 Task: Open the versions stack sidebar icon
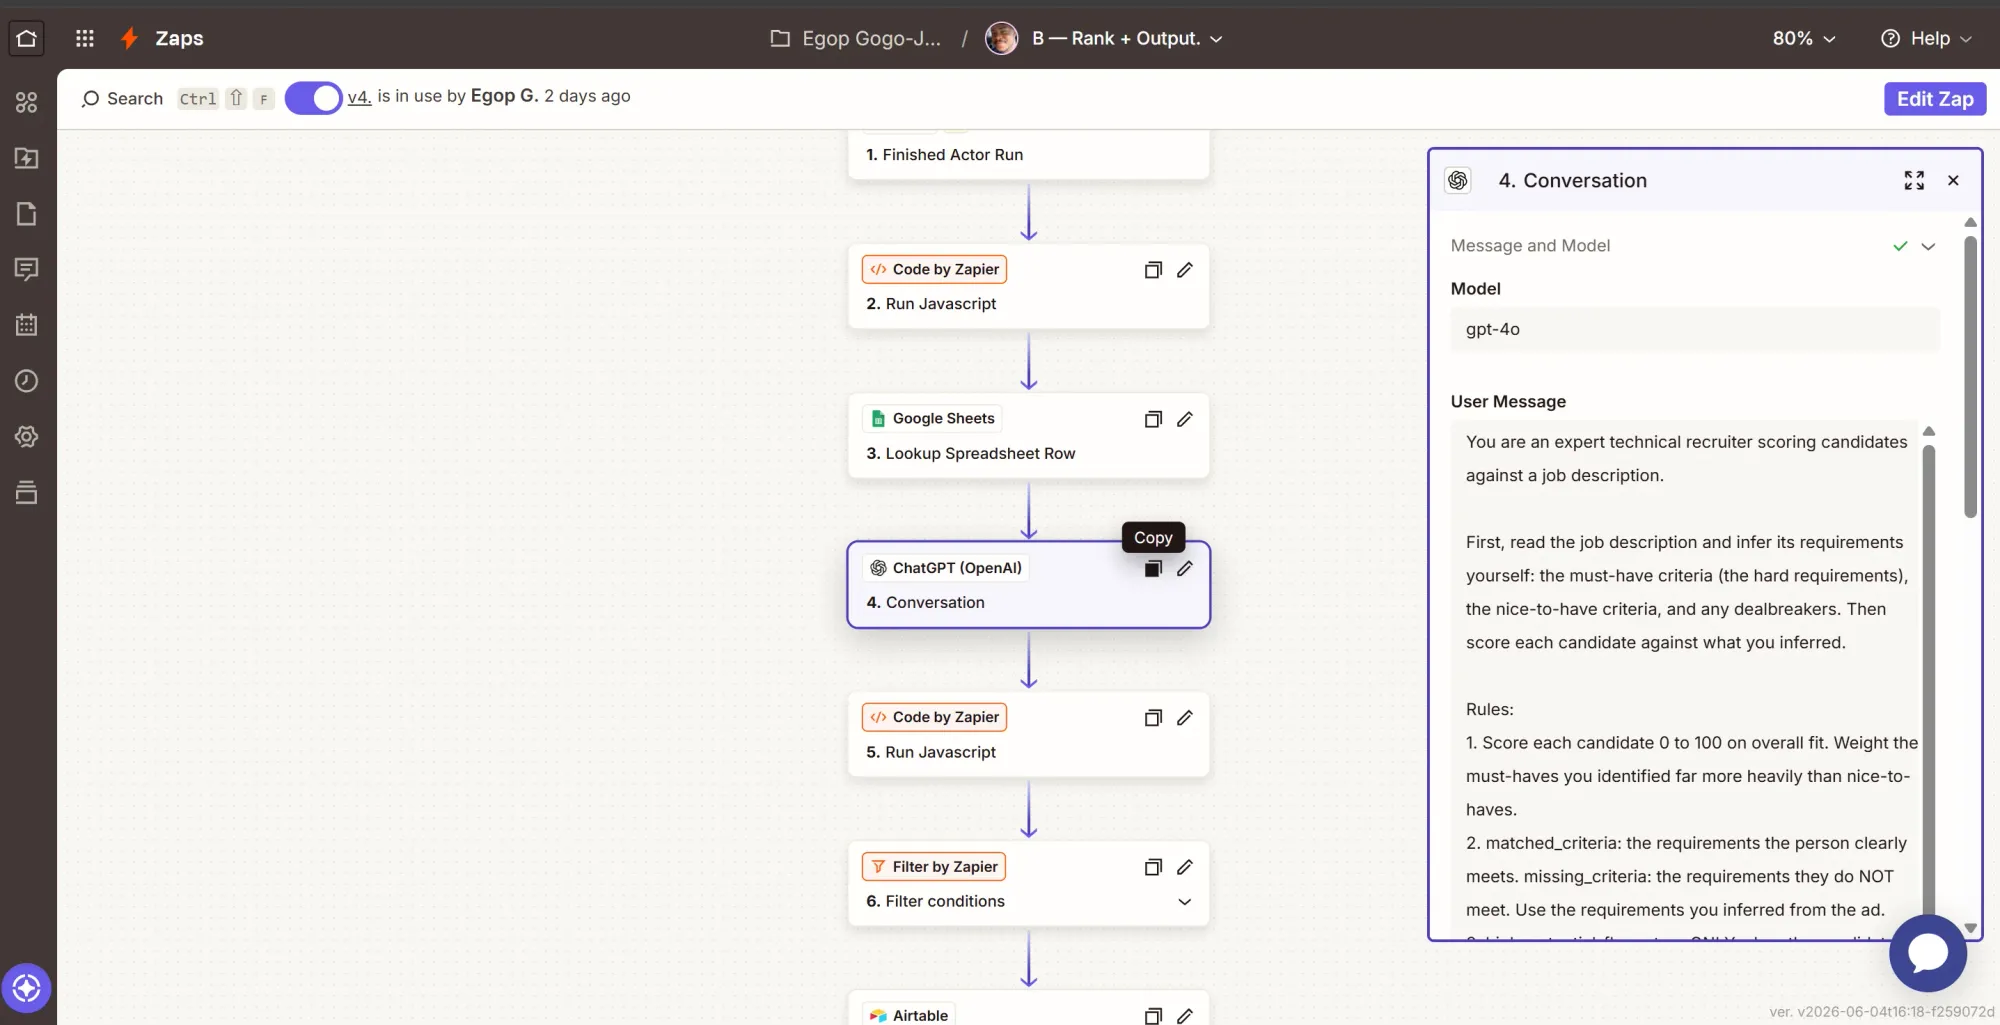point(27,492)
